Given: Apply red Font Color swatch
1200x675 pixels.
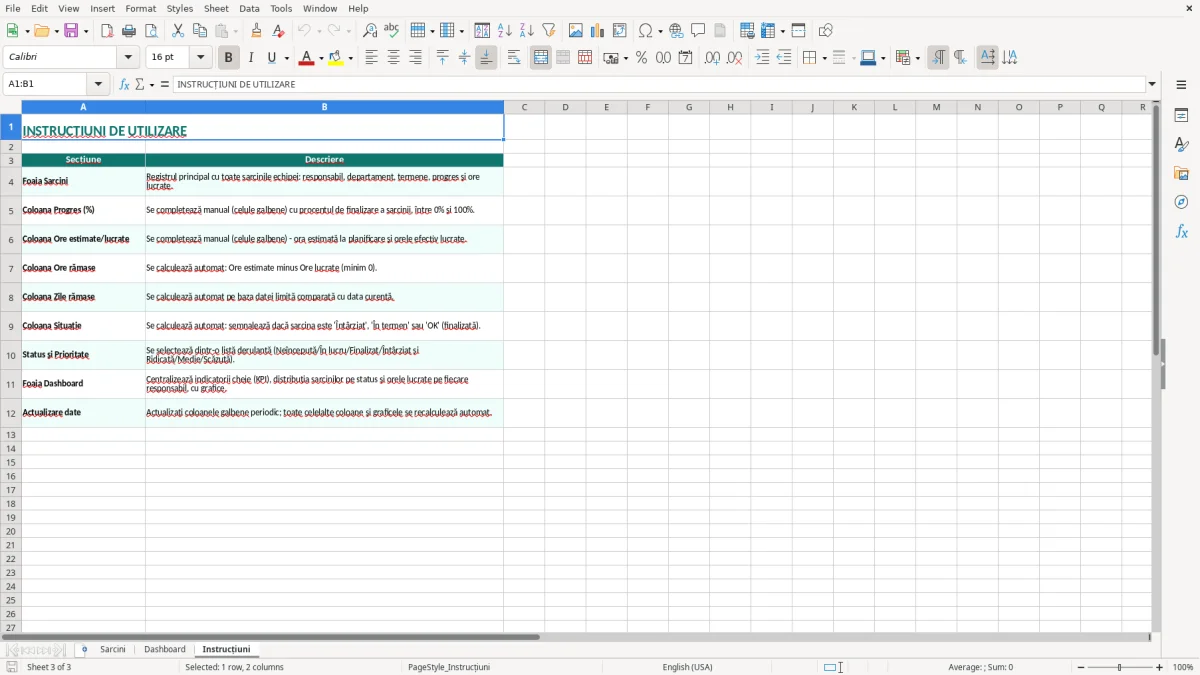Looking at the screenshot, I should (306, 58).
